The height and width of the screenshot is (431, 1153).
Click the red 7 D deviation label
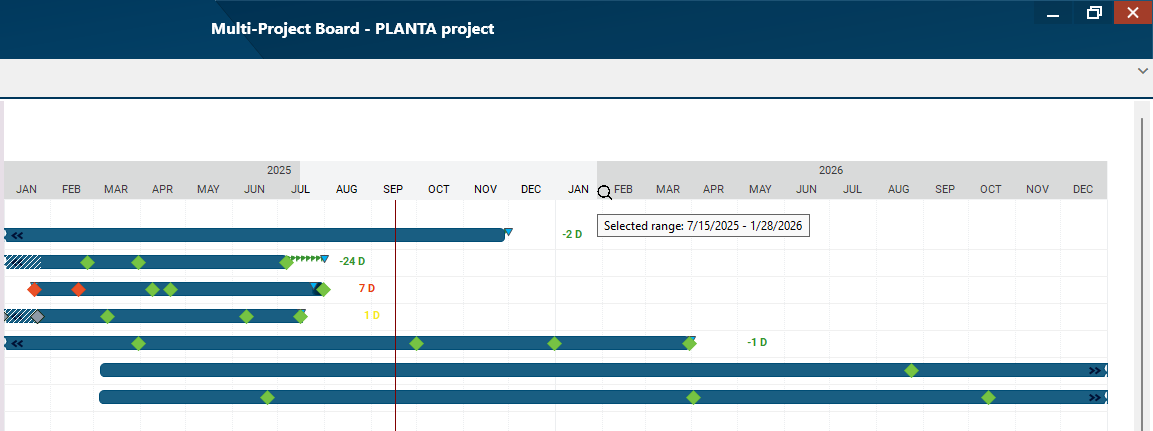tap(366, 289)
